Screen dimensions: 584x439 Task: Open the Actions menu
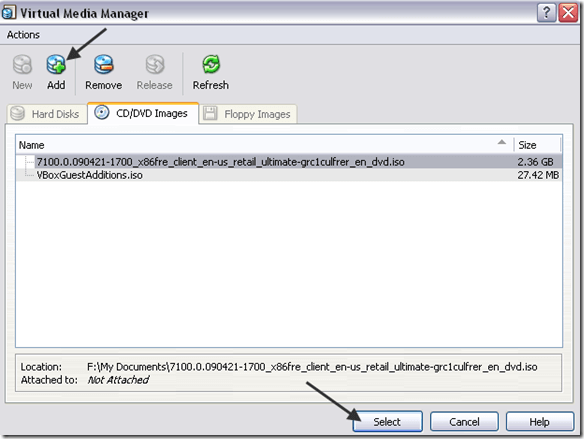coord(23,35)
